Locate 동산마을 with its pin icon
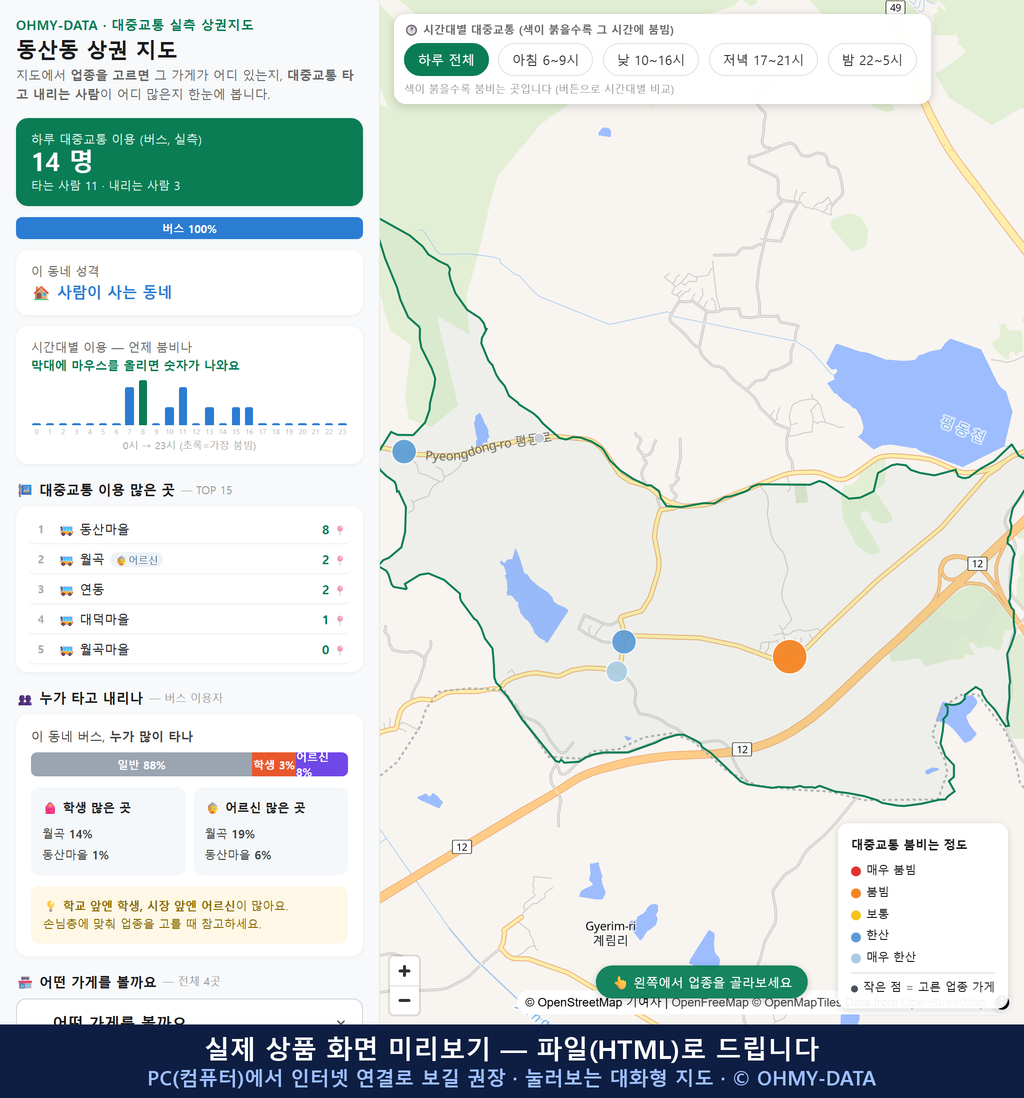1024x1098 pixels. (x=340, y=530)
